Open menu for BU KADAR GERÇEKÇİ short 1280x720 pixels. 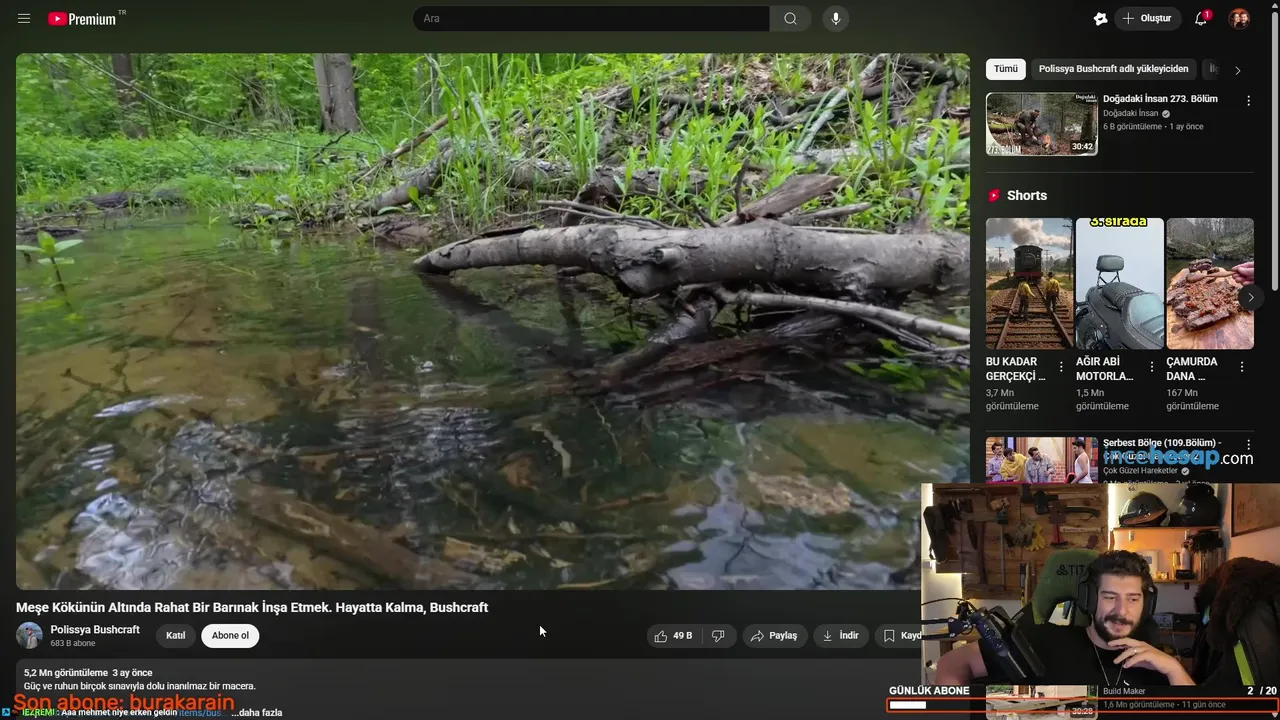pos(1061,367)
